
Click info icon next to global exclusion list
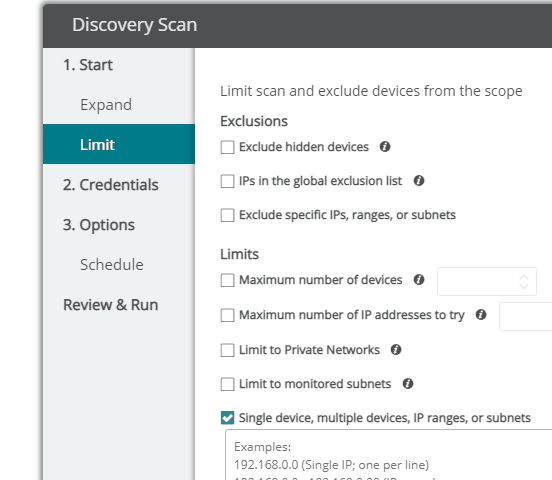click(x=419, y=181)
